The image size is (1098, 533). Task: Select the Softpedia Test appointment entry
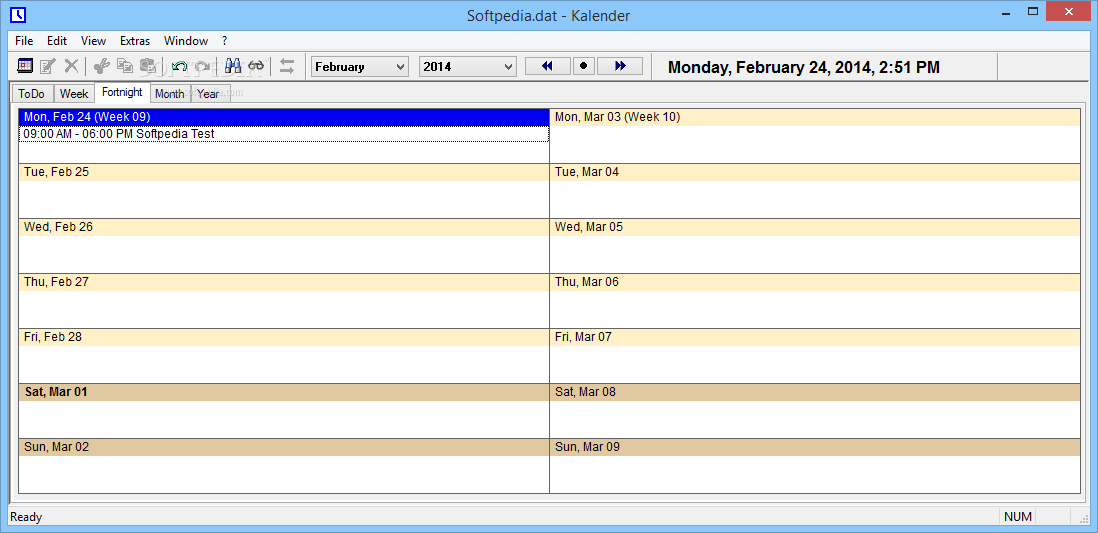[x=283, y=134]
